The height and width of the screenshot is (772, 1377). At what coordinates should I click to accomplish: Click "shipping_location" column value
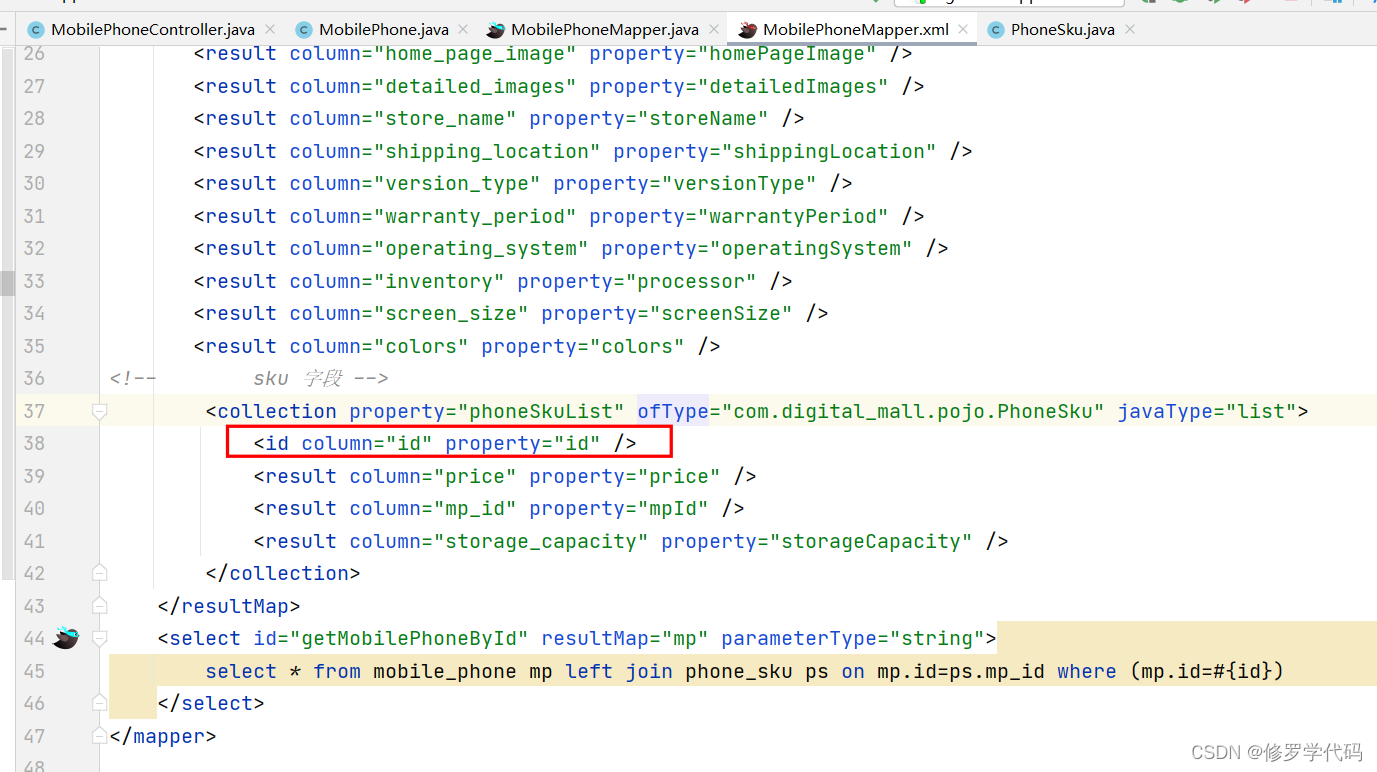[487, 151]
